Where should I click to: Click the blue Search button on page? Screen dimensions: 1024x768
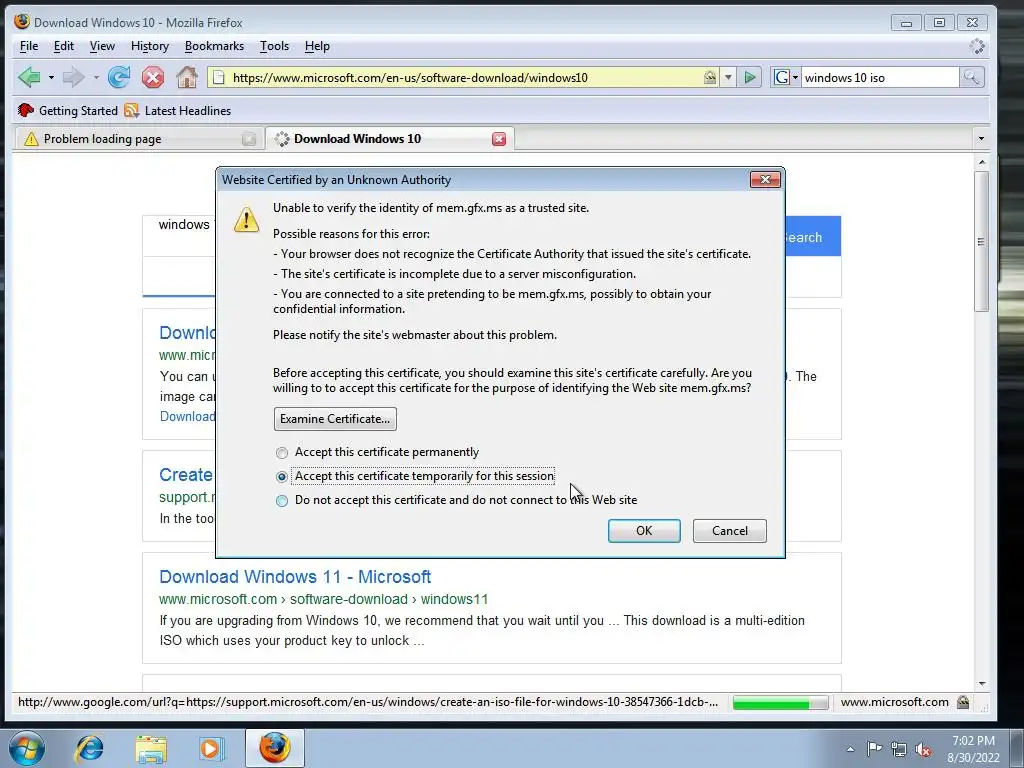click(813, 236)
